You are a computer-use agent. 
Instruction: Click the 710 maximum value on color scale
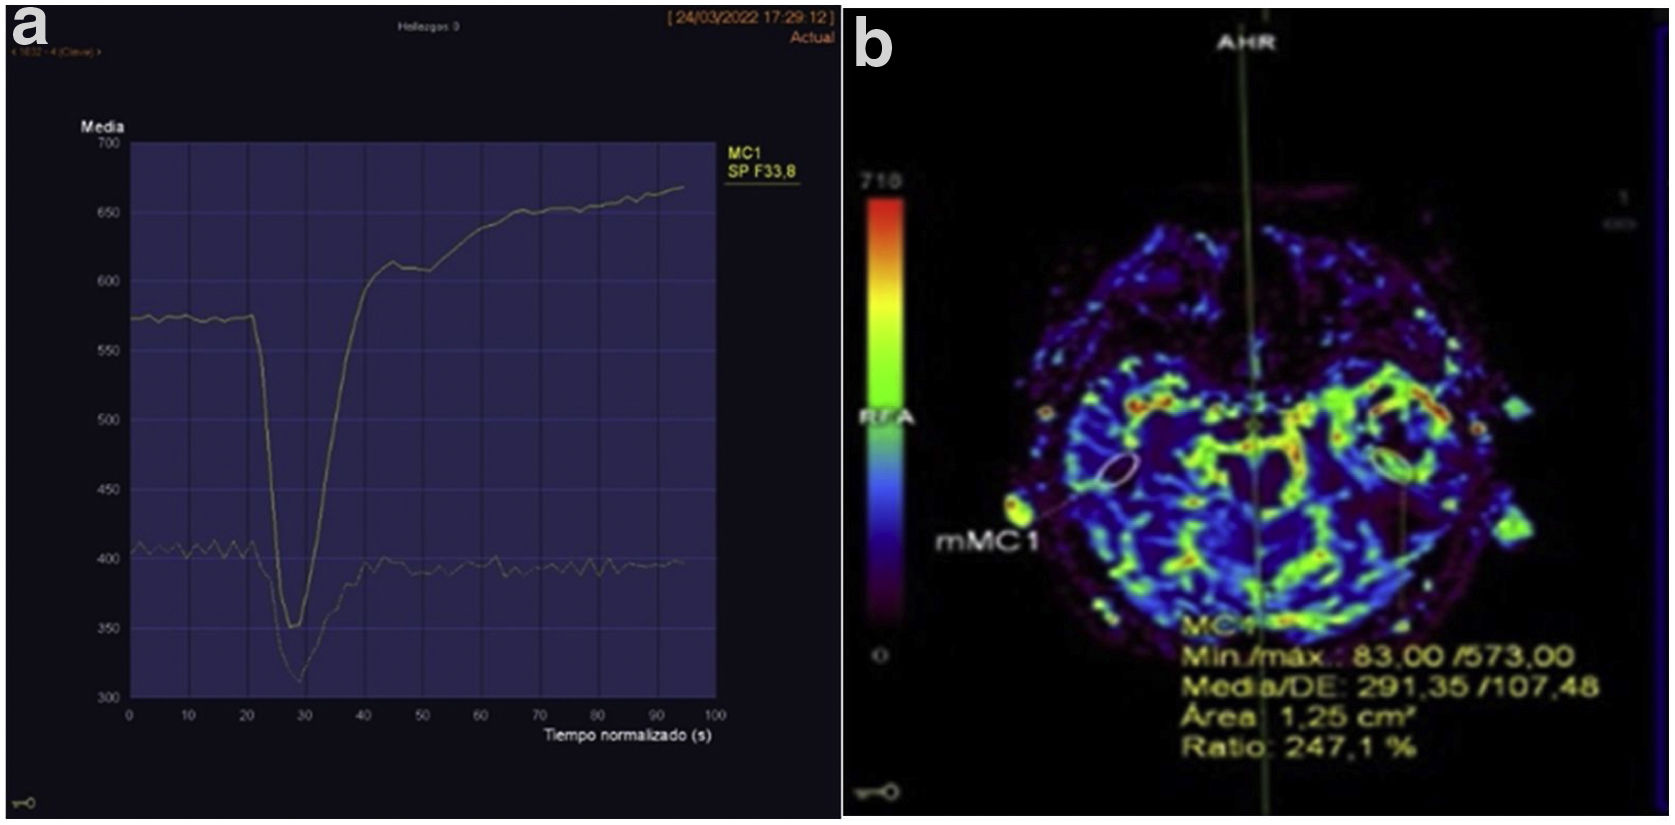tap(881, 181)
